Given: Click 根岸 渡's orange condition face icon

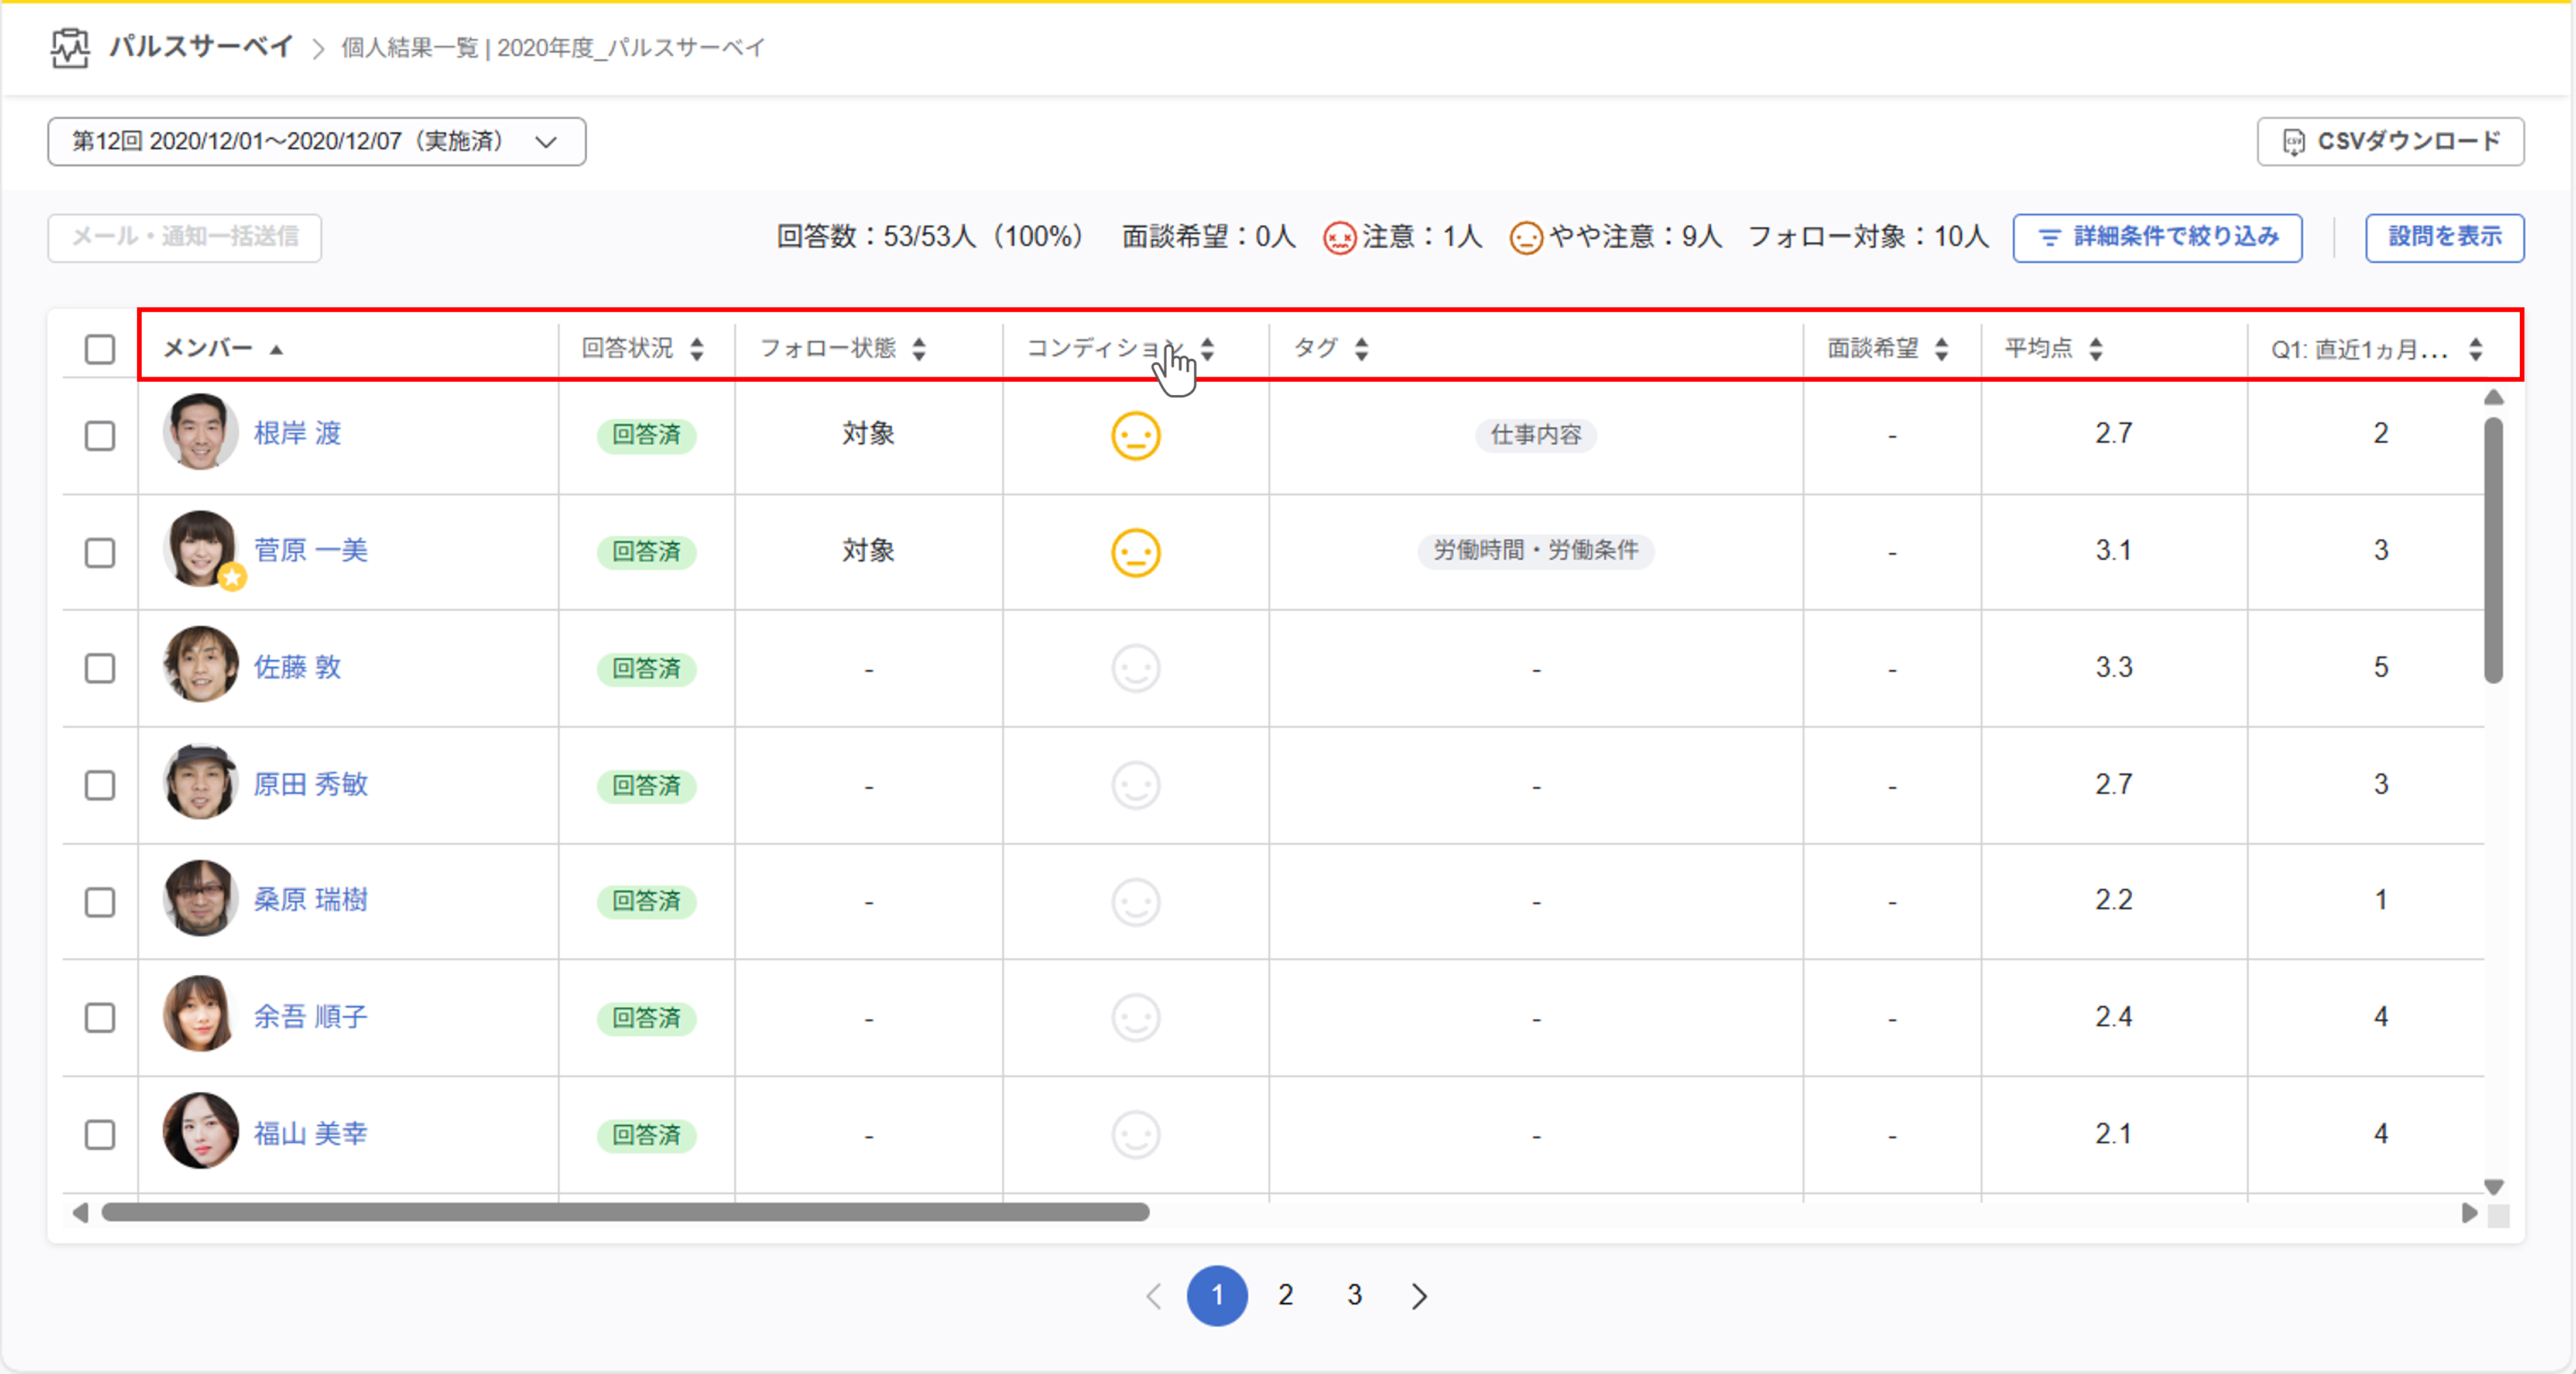Looking at the screenshot, I should click(1135, 436).
